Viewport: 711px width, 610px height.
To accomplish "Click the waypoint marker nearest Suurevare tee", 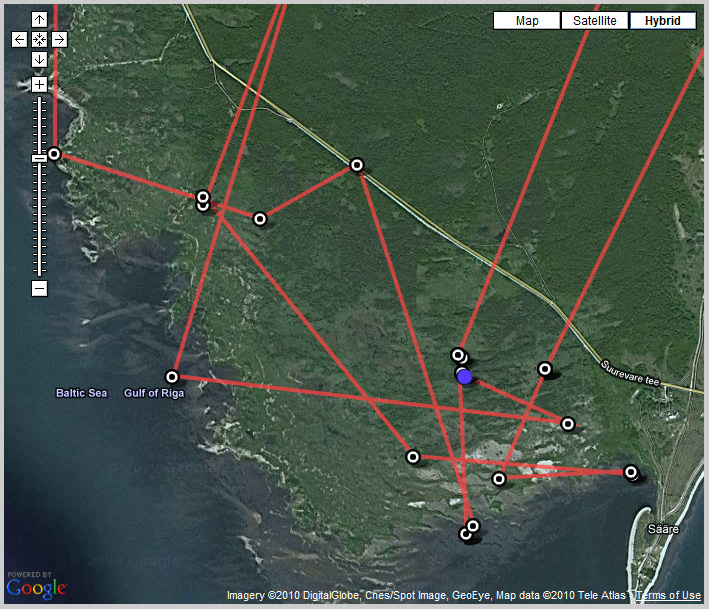I will [x=545, y=369].
